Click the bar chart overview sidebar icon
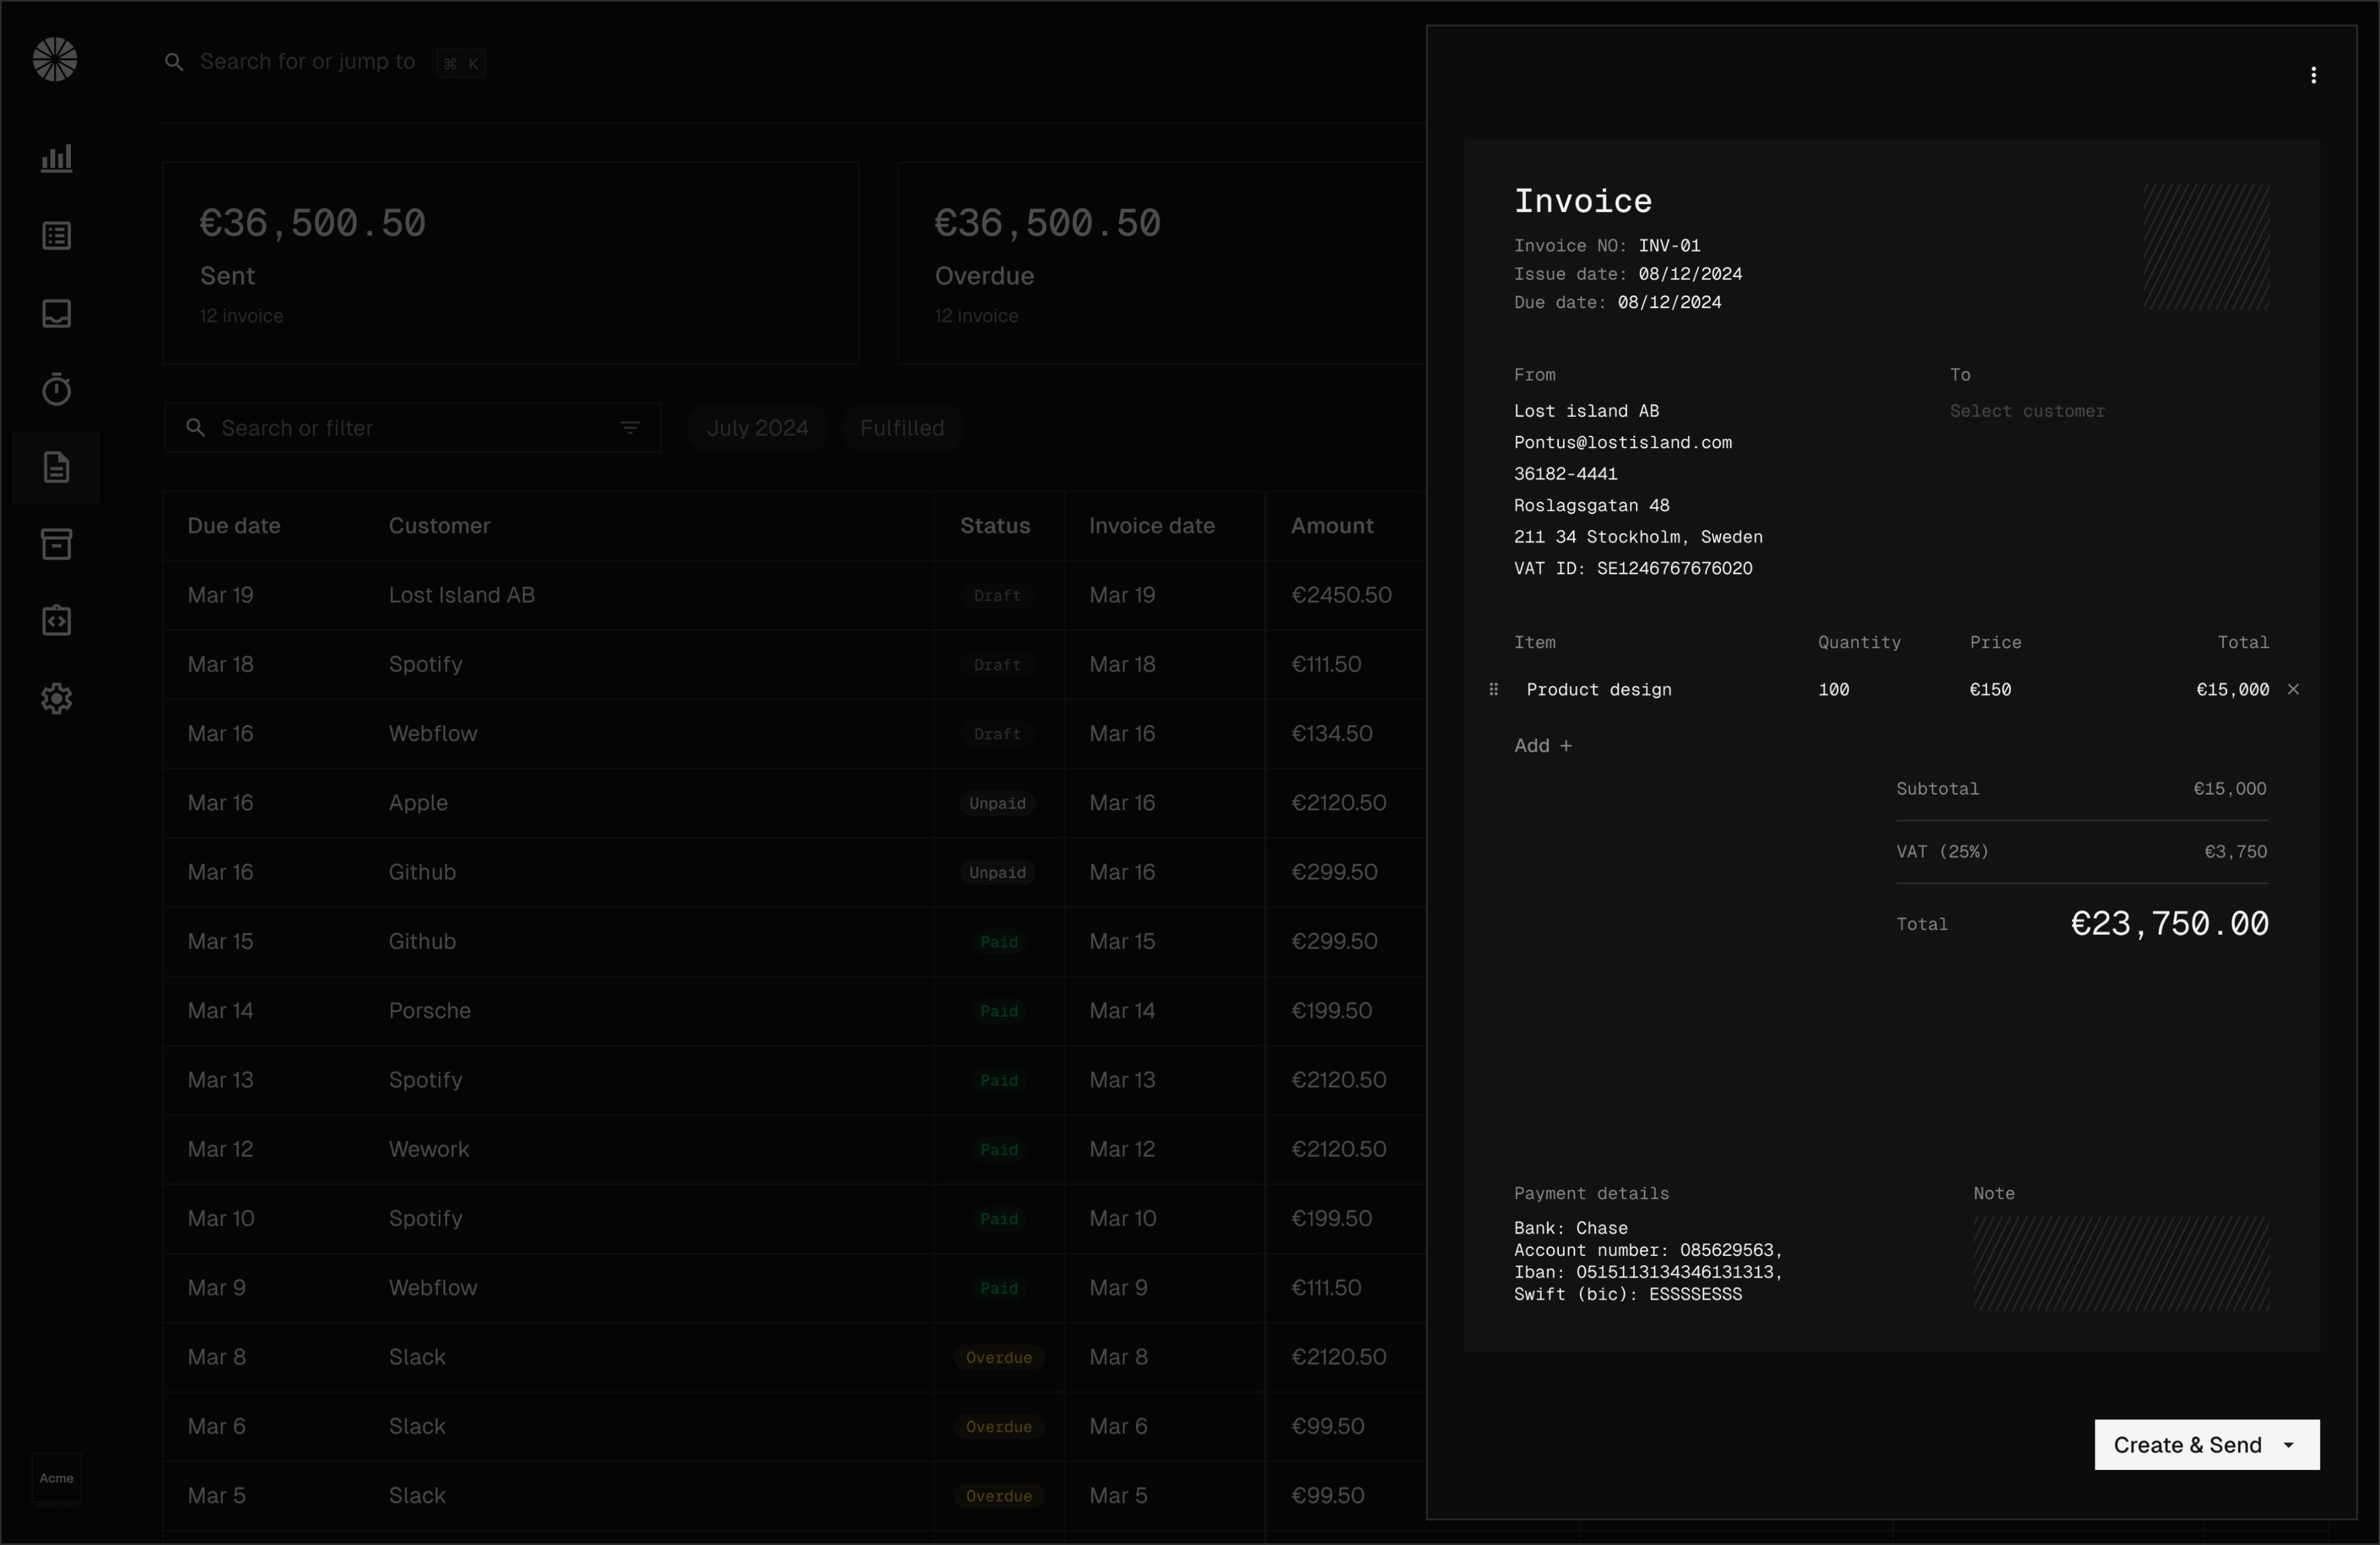The height and width of the screenshot is (1545, 2380). point(56,158)
